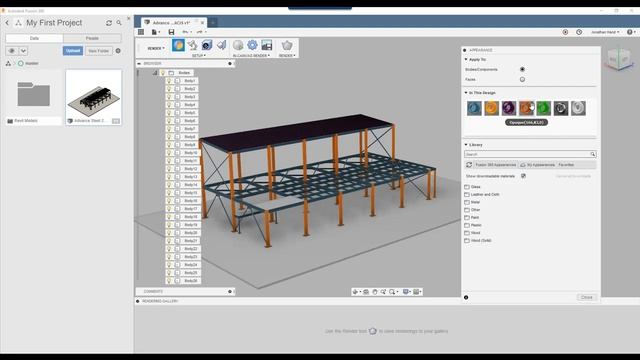Collapse the Apply To section
The height and width of the screenshot is (360, 640).
click(x=466, y=60)
